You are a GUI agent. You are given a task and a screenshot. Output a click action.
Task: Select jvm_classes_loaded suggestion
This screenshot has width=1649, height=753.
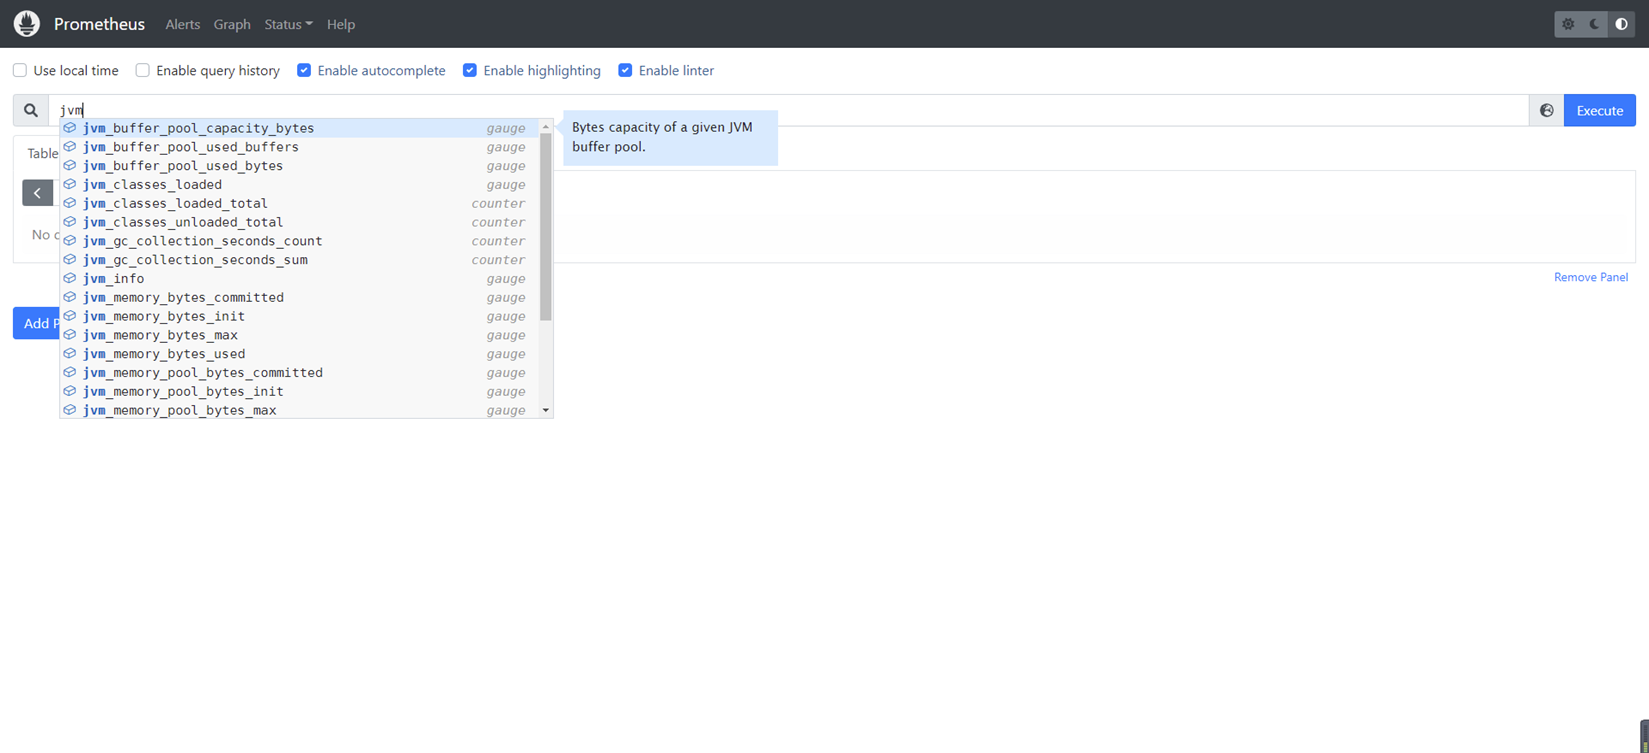[300, 185]
